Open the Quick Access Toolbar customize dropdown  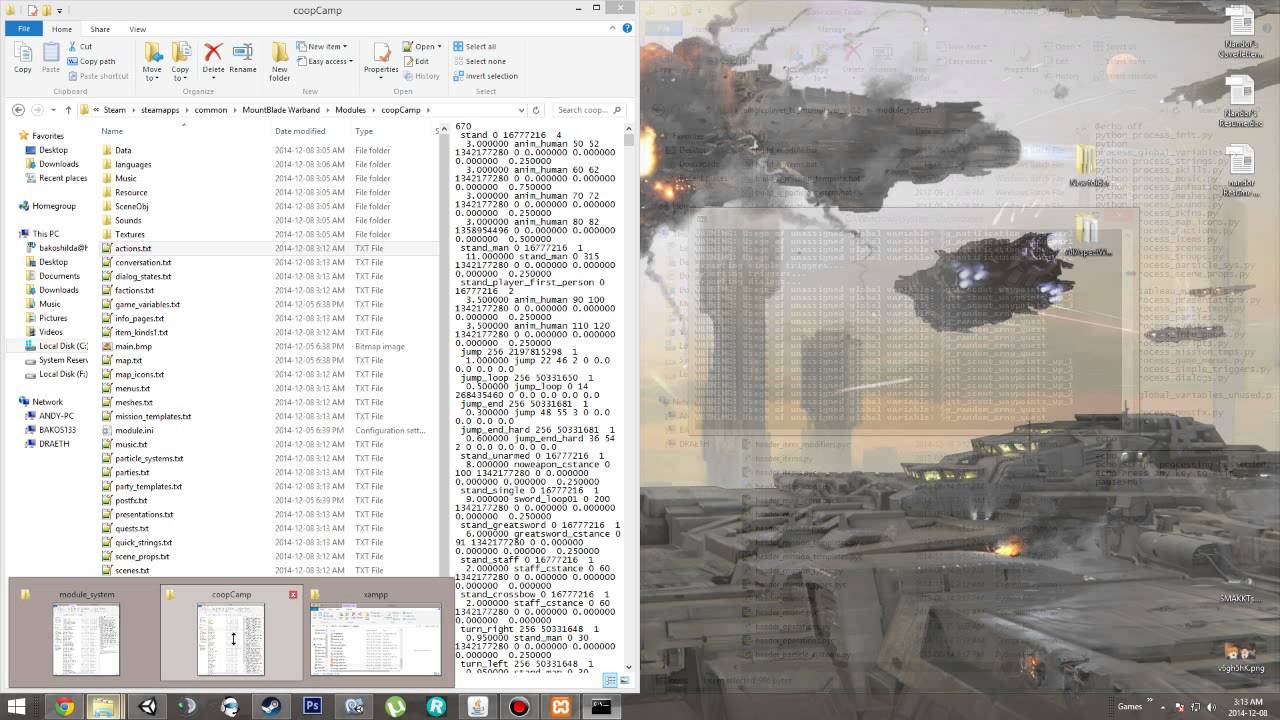(59, 10)
